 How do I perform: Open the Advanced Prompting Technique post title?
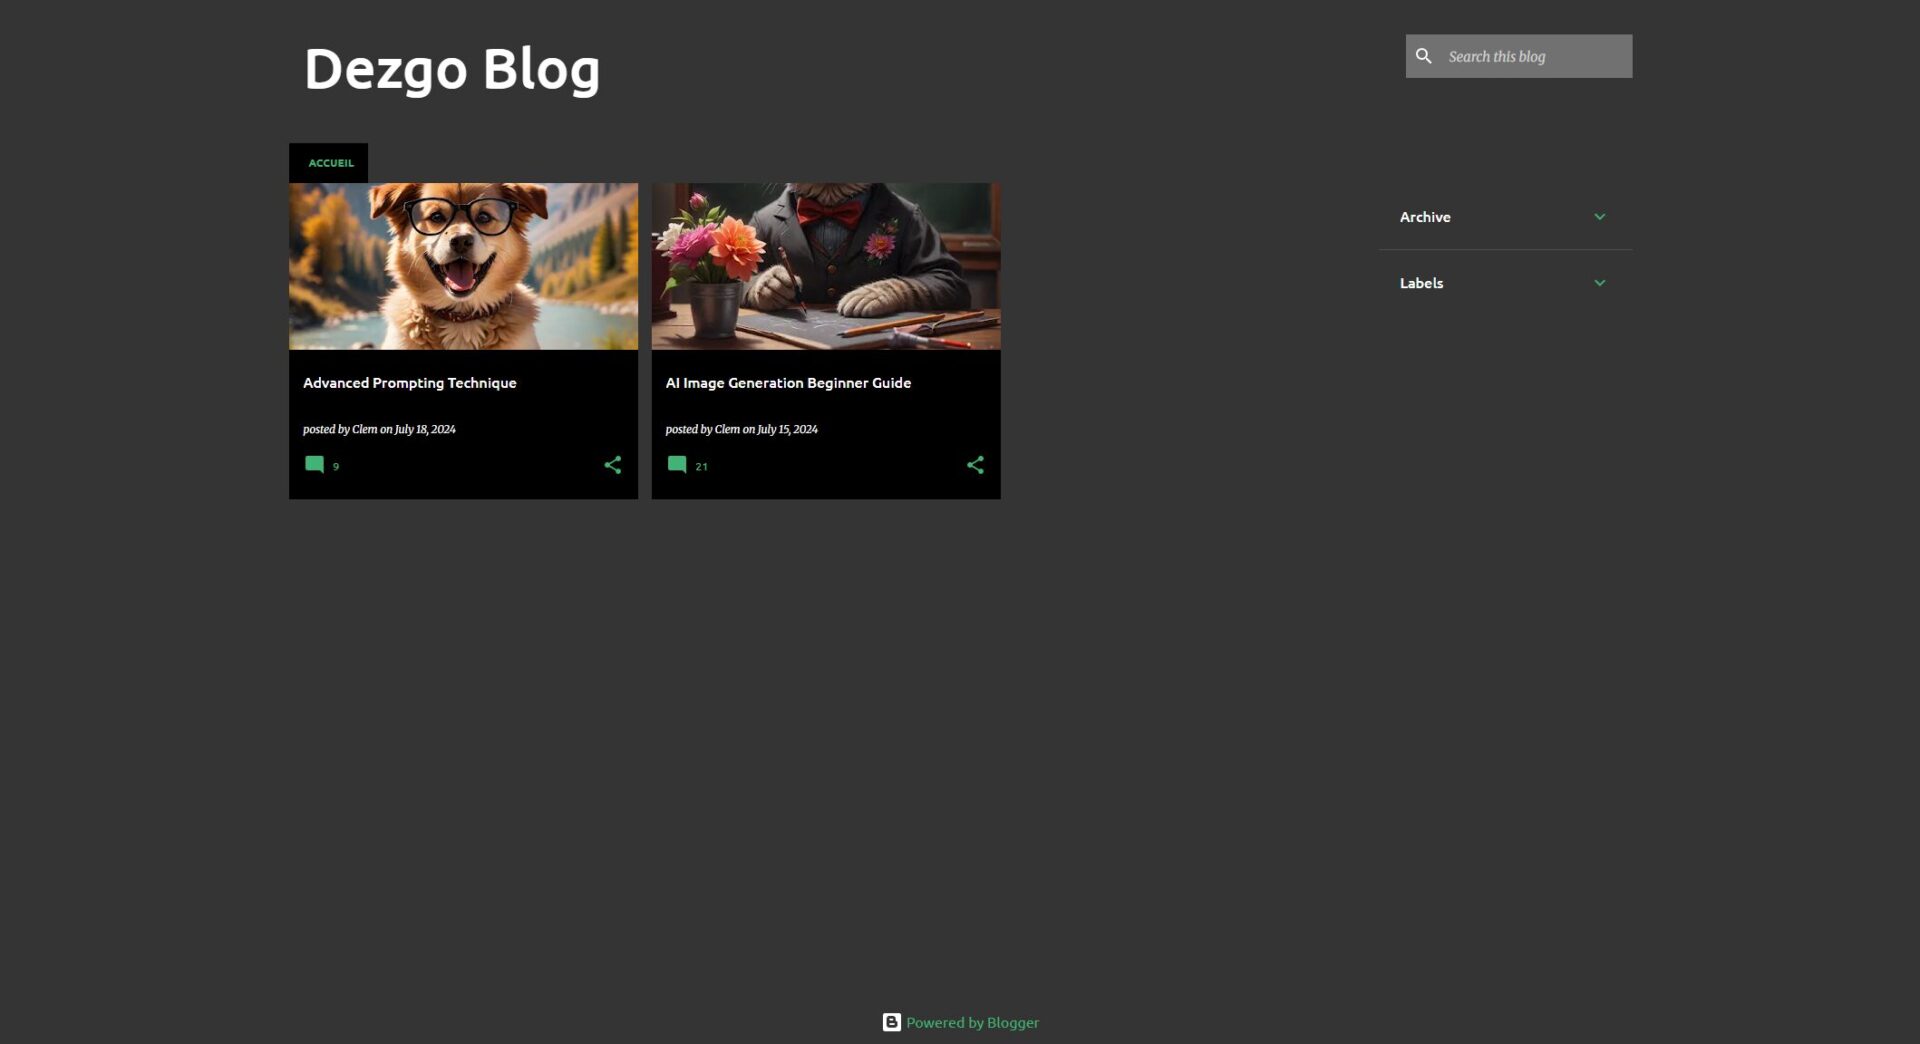[x=409, y=383]
